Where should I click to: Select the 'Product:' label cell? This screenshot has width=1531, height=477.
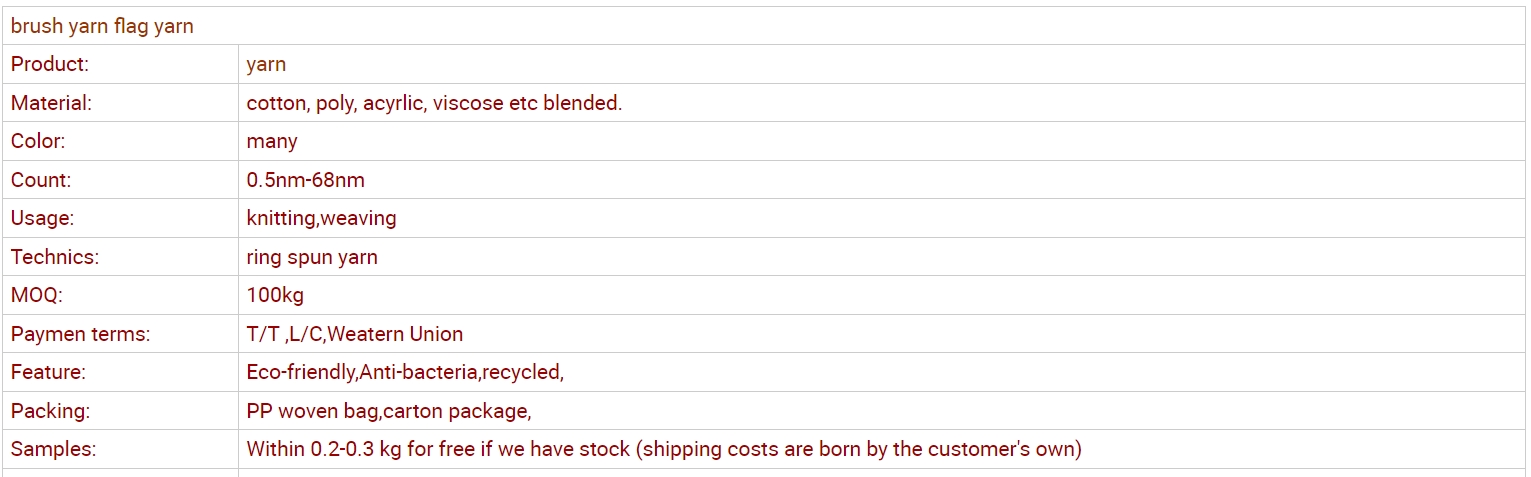50,65
